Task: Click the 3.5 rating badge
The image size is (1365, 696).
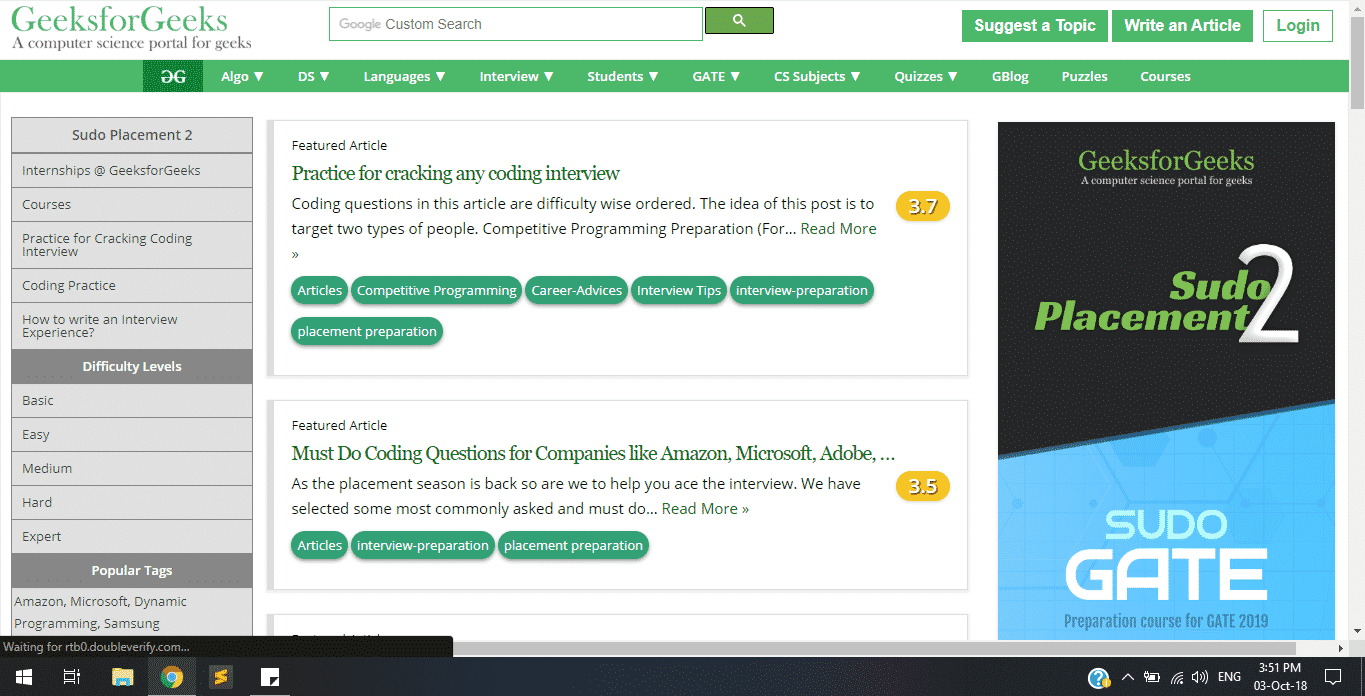Action: tap(922, 486)
